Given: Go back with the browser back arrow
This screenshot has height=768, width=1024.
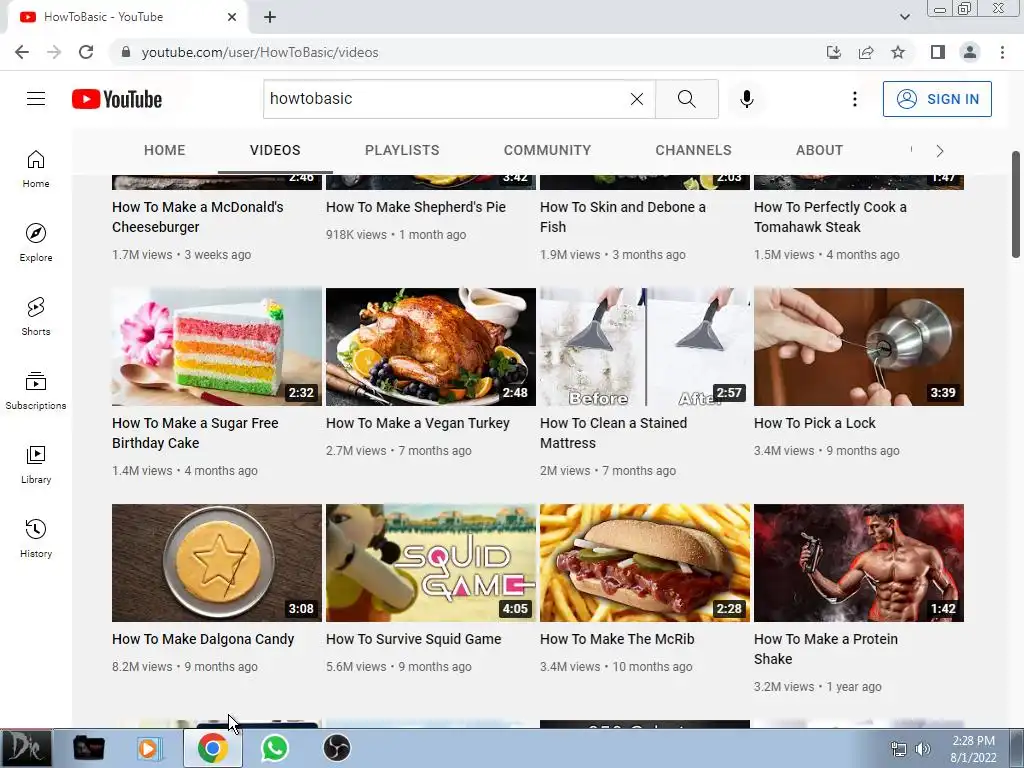Looking at the screenshot, I should coord(22,52).
